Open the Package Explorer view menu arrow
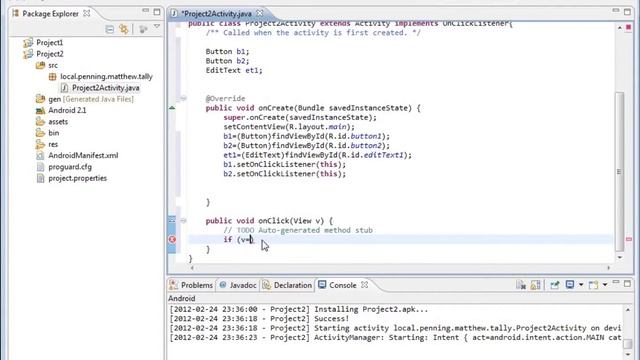640x360 pixels. 157,27
